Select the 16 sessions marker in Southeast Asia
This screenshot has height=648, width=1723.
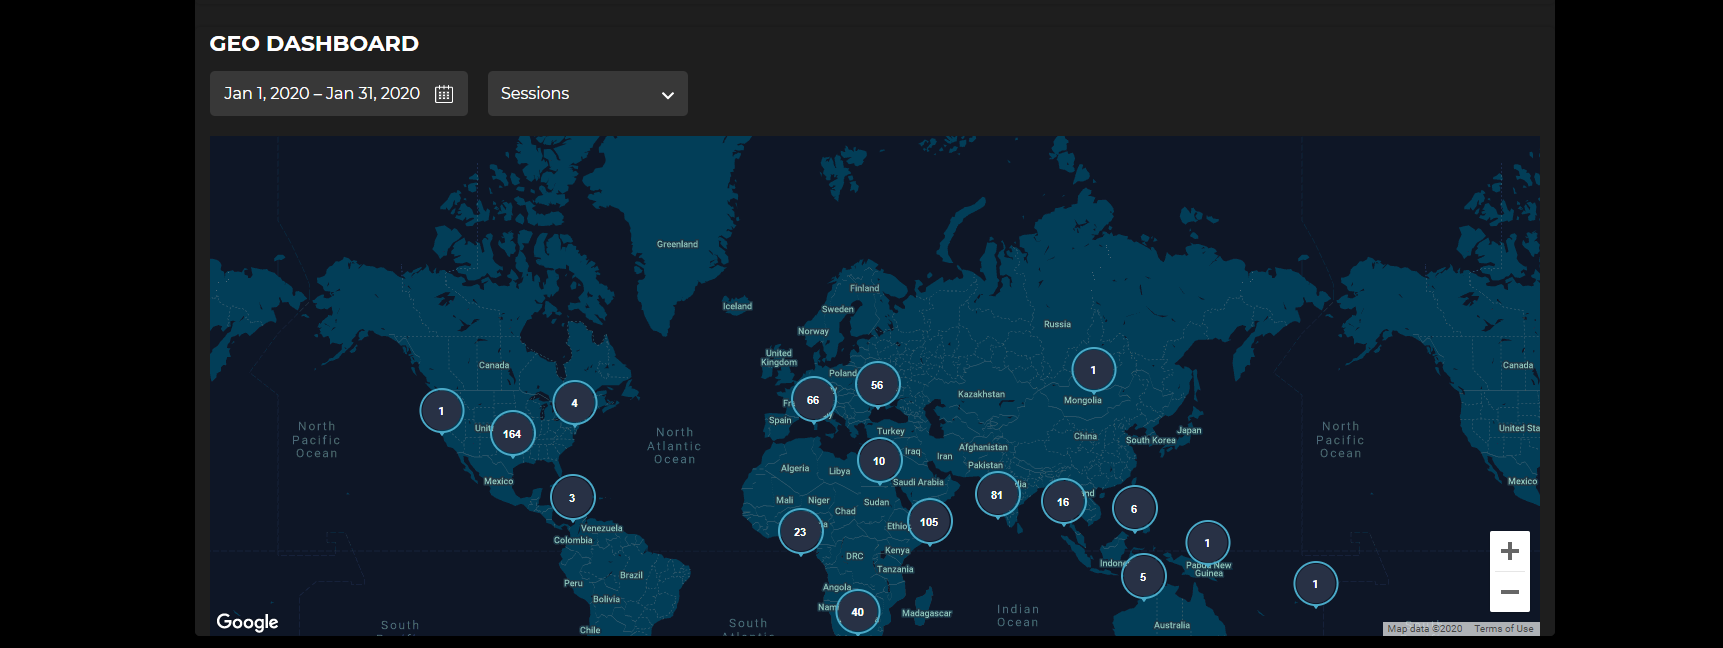pos(1063,502)
